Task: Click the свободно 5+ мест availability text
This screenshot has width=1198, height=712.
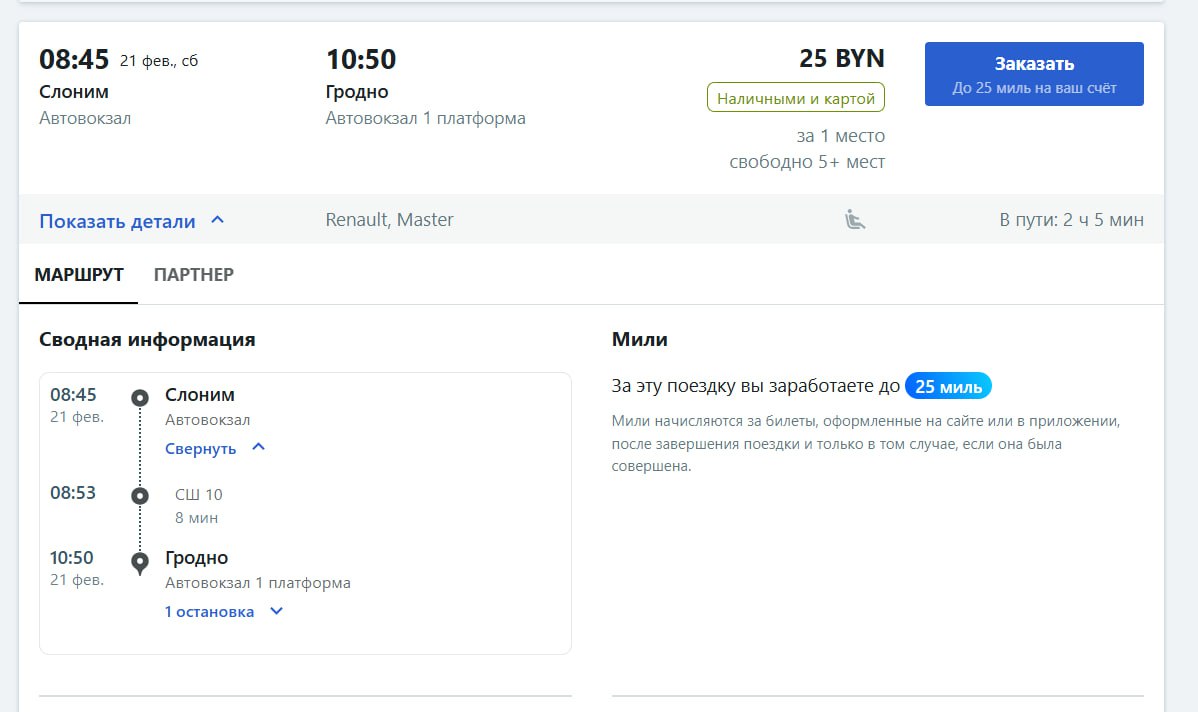Action: click(x=806, y=162)
